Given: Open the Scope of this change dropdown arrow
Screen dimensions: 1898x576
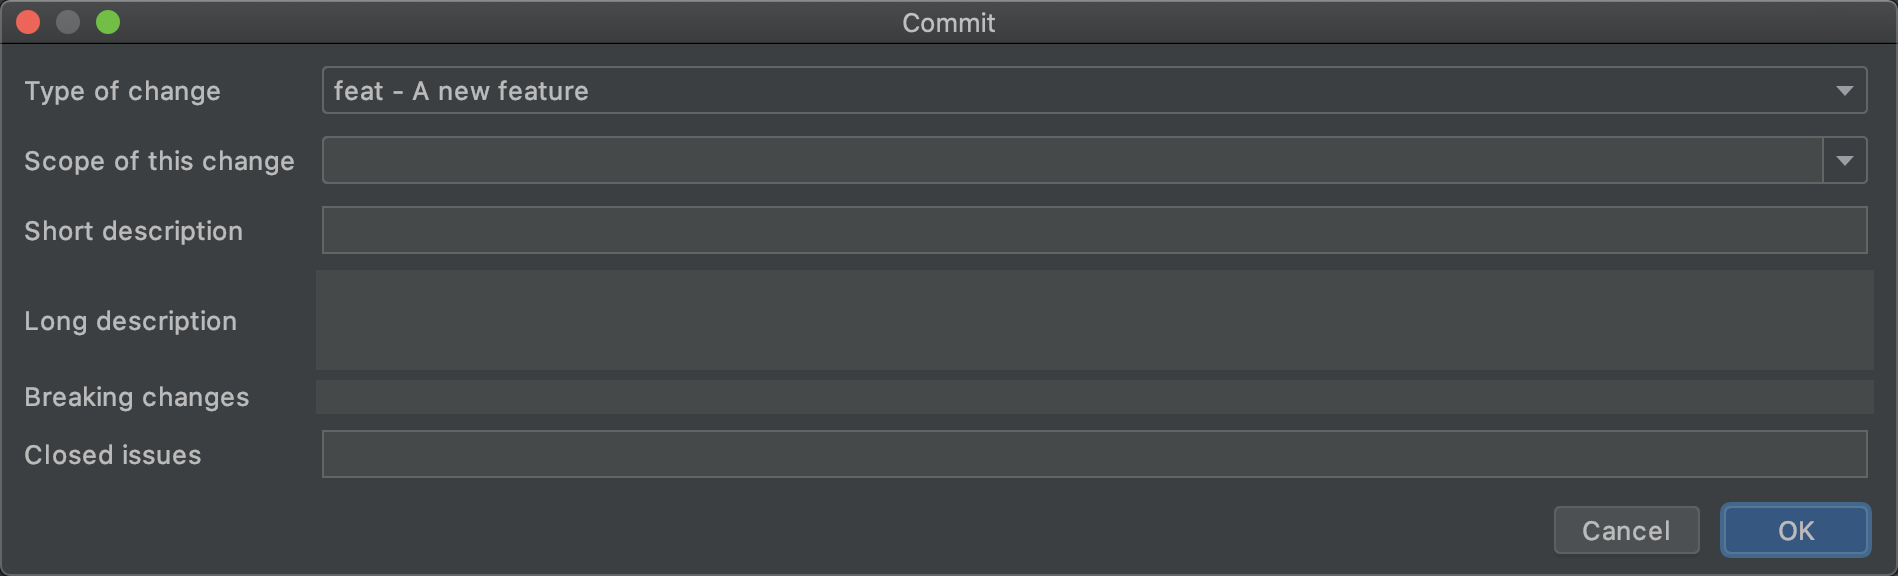Looking at the screenshot, I should pyautogui.click(x=1844, y=161).
